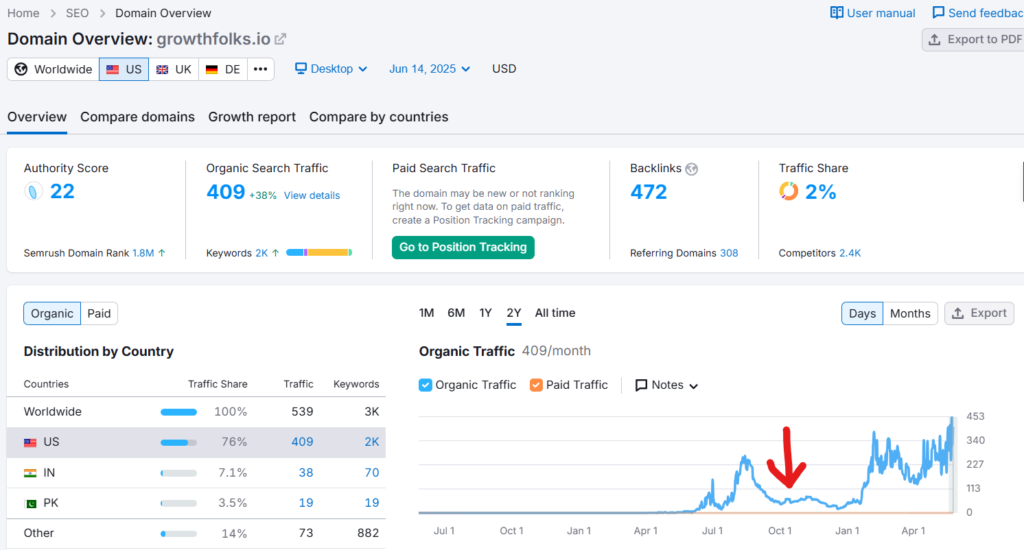Click the Traffic Share donut icon
This screenshot has width=1024, height=550.
coord(789,192)
